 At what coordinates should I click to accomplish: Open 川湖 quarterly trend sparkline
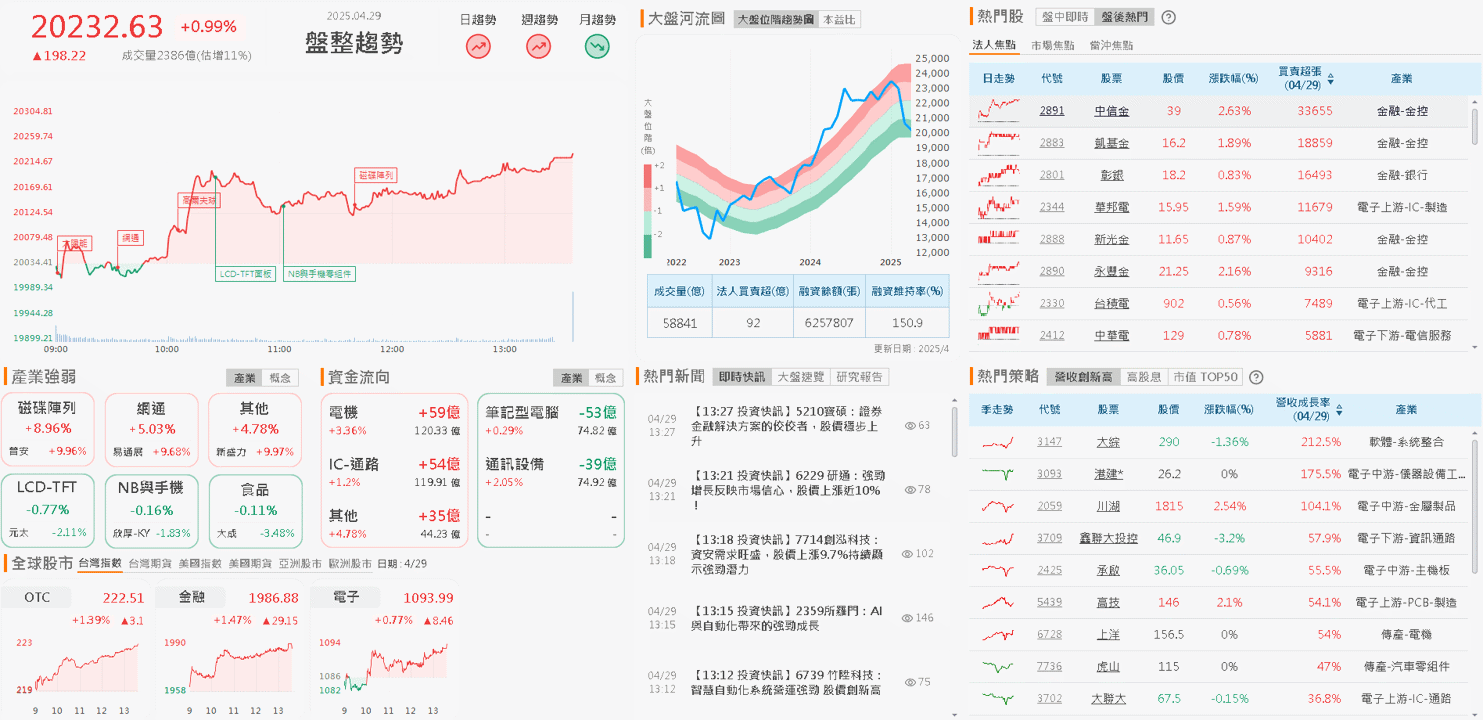tap(999, 506)
